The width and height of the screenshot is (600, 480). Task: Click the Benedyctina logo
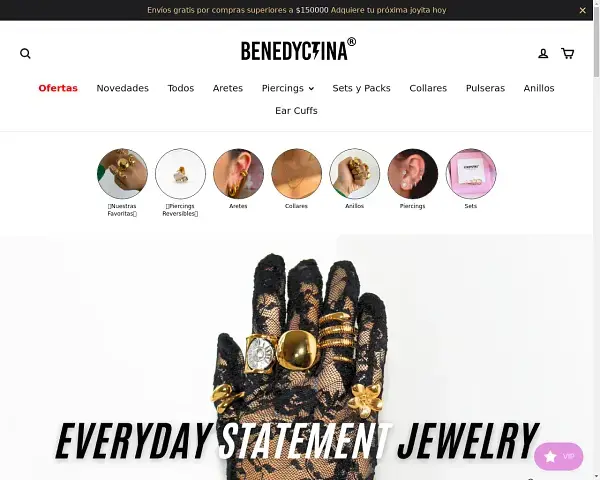(298, 49)
